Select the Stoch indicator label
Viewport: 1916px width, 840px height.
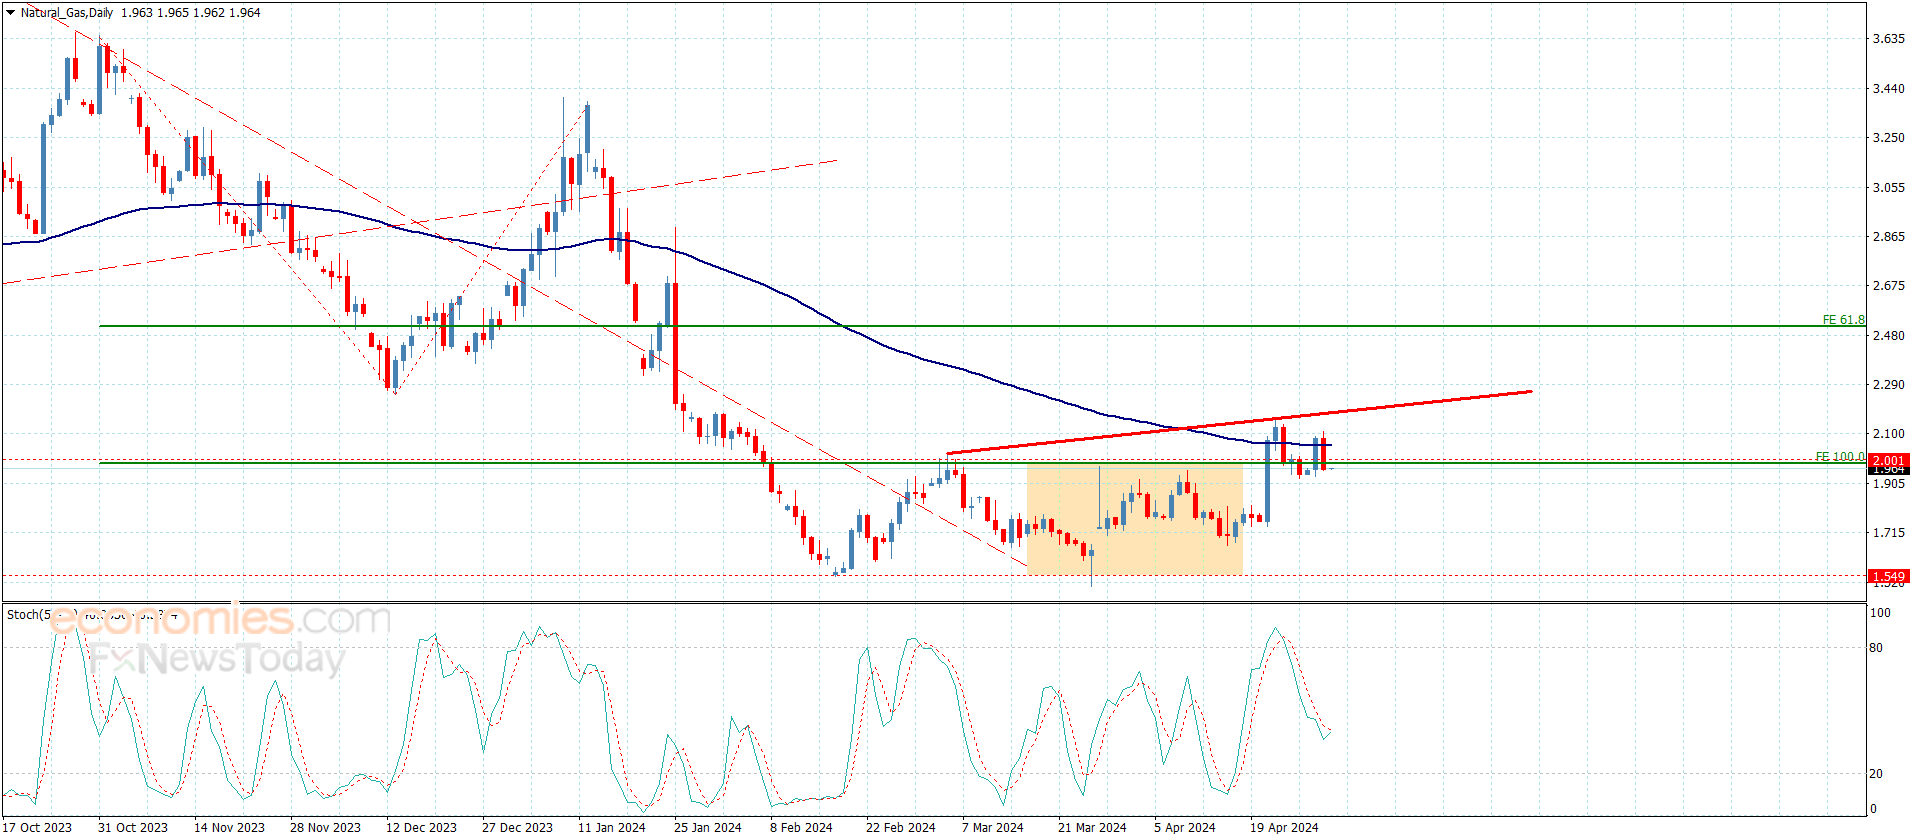pyautogui.click(x=27, y=614)
